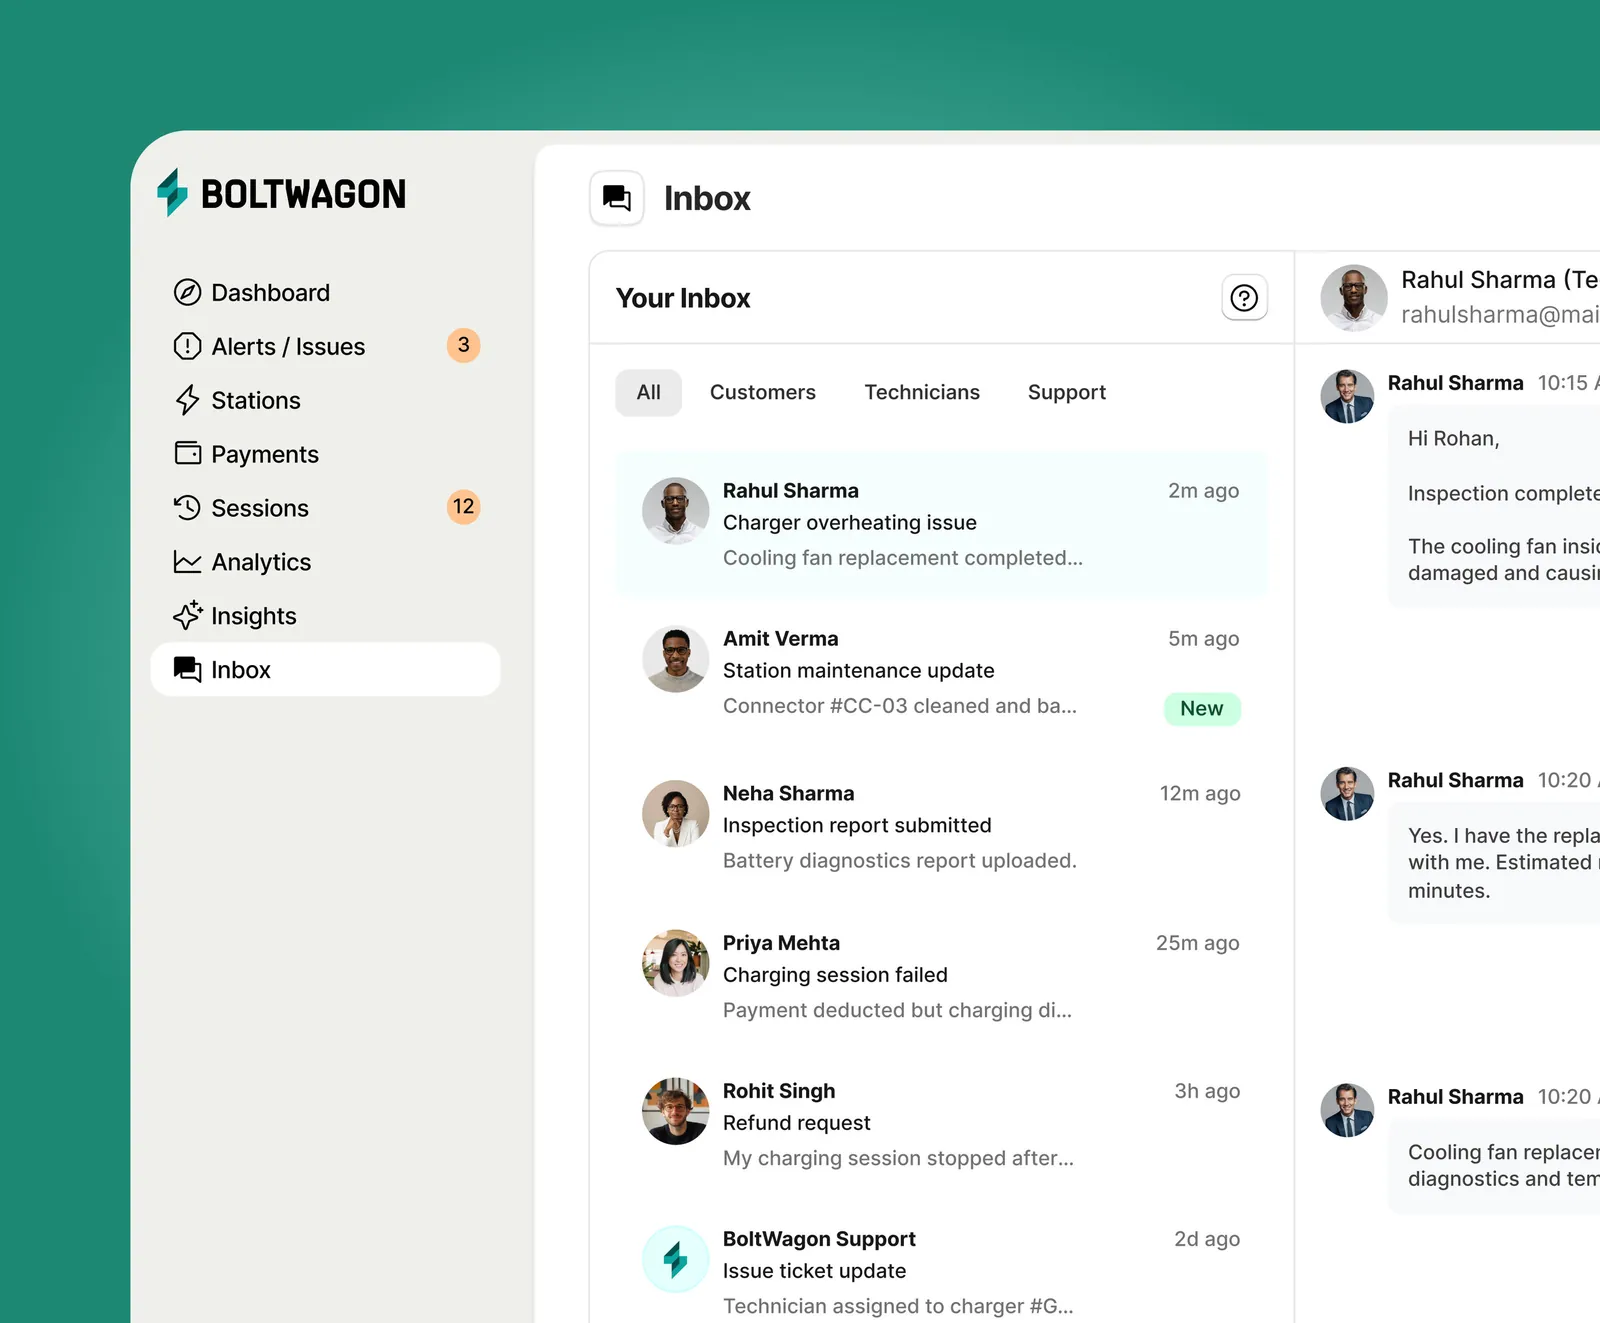Switch to the Customers tab
The width and height of the screenshot is (1600, 1323).
[763, 392]
